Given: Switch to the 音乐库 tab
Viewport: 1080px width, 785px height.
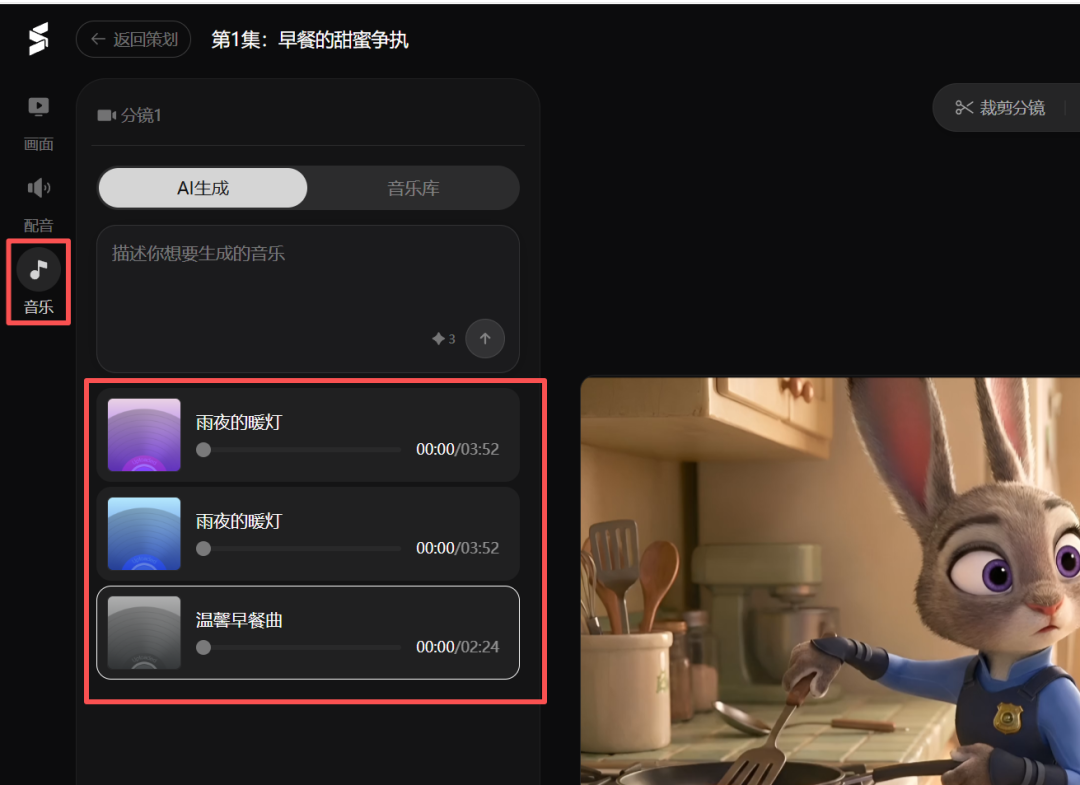Looking at the screenshot, I should tap(412, 188).
